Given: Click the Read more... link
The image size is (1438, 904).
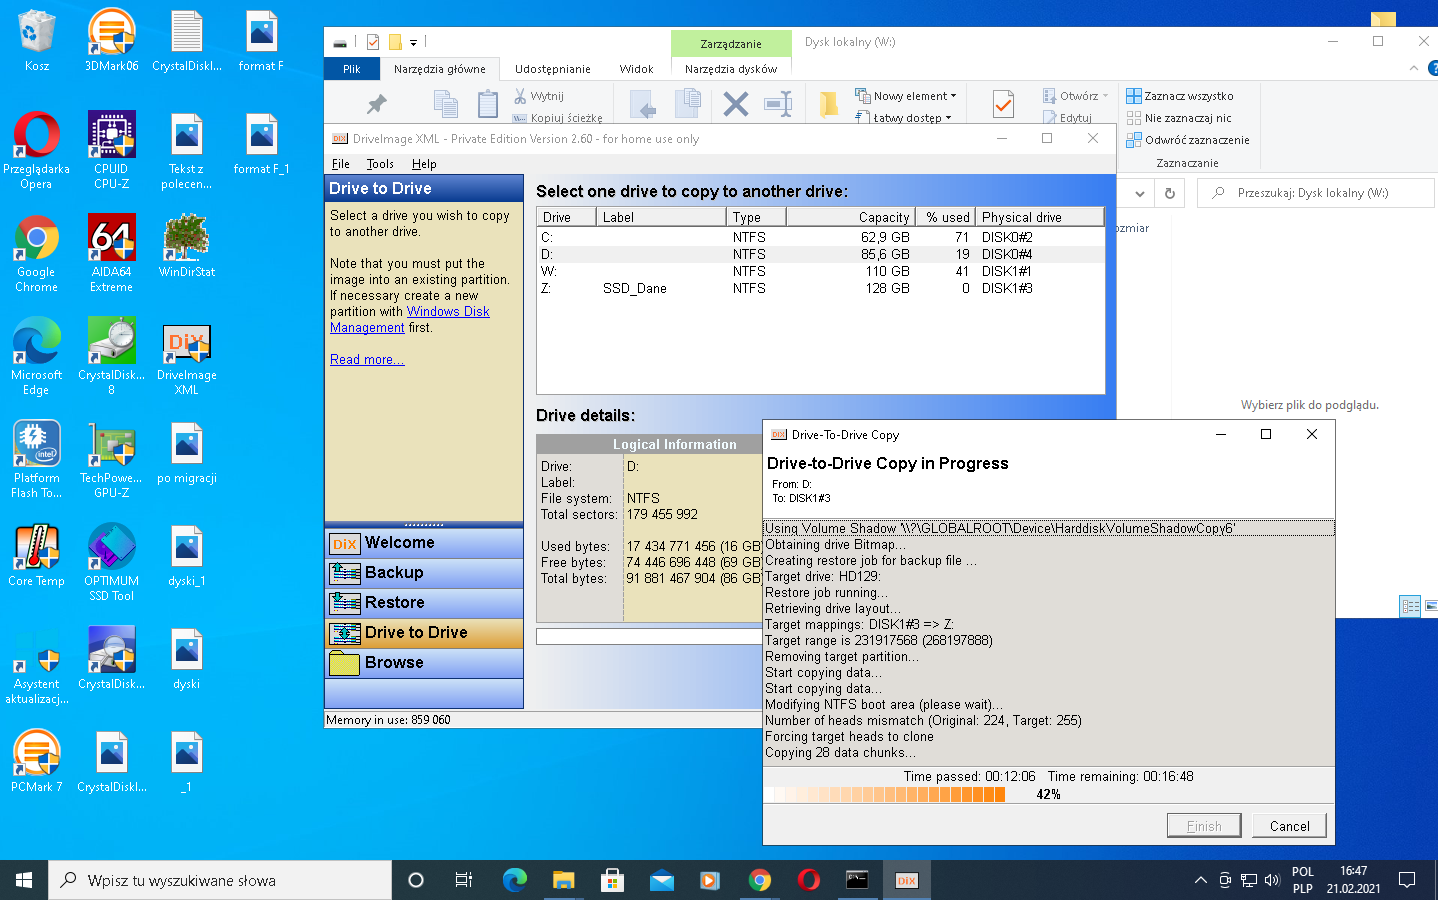Looking at the screenshot, I should [367, 360].
